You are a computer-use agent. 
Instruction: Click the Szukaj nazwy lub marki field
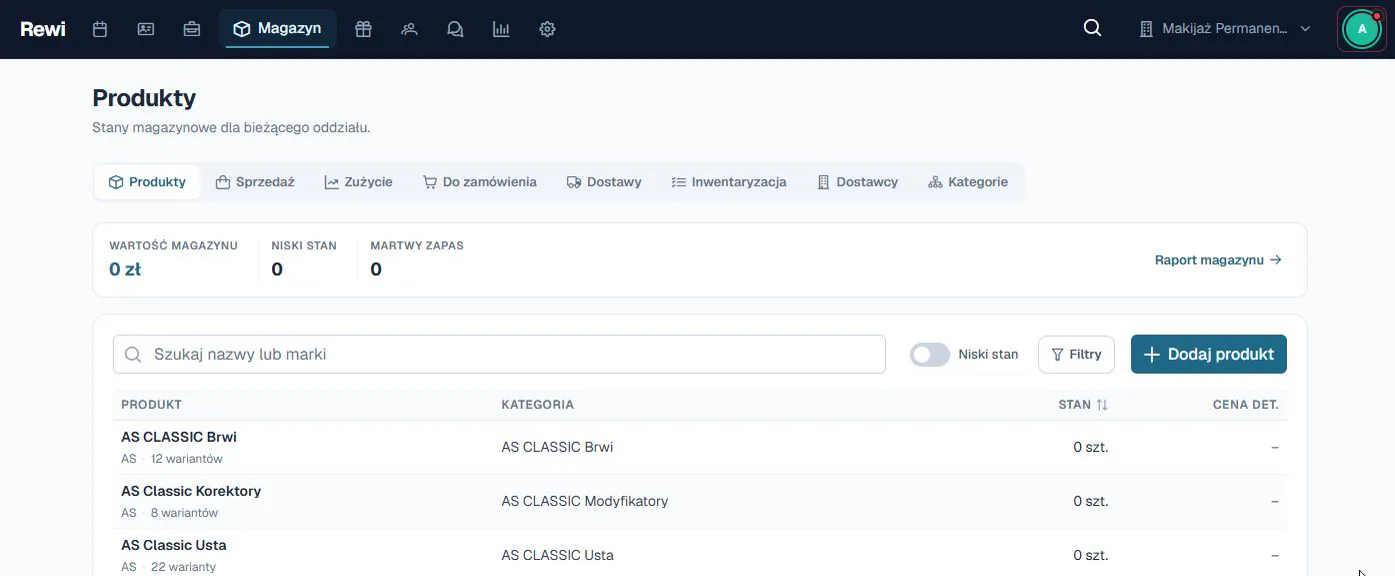pyautogui.click(x=499, y=354)
